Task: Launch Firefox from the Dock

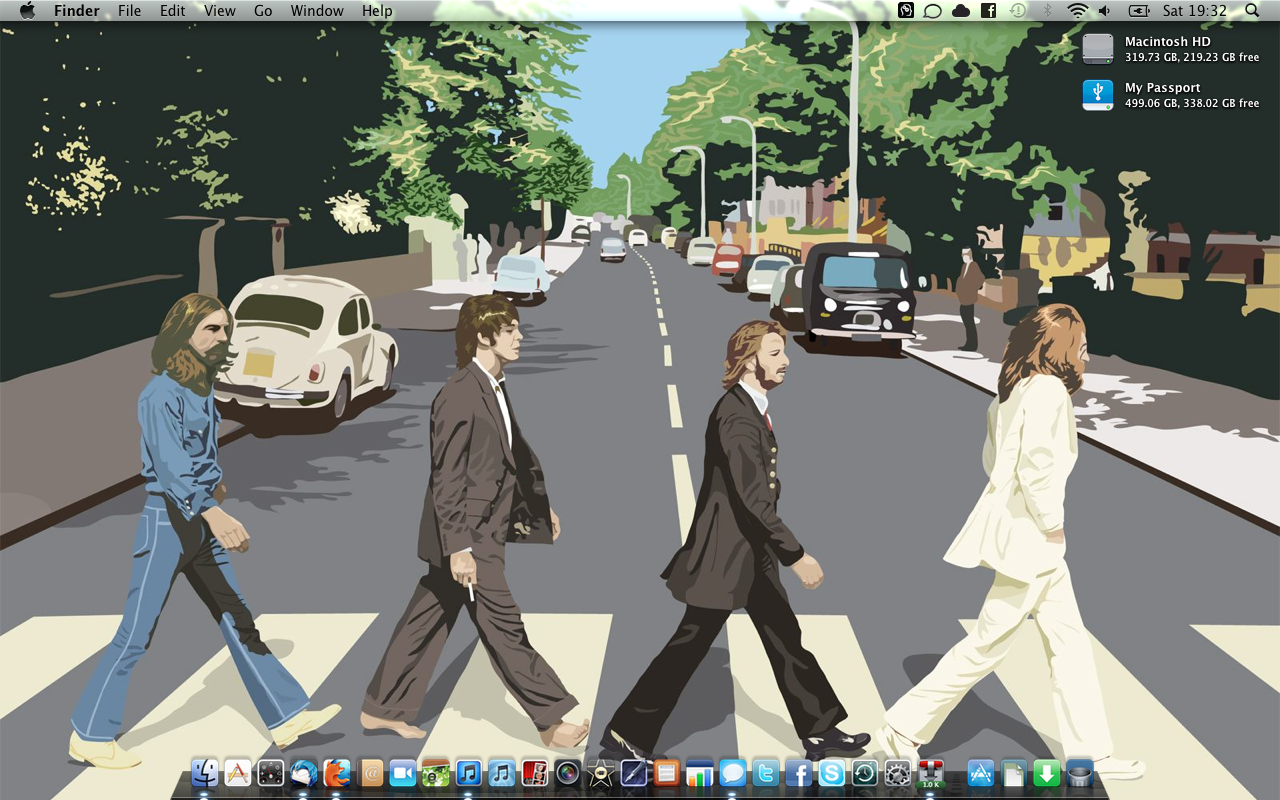Action: pyautogui.click(x=337, y=772)
